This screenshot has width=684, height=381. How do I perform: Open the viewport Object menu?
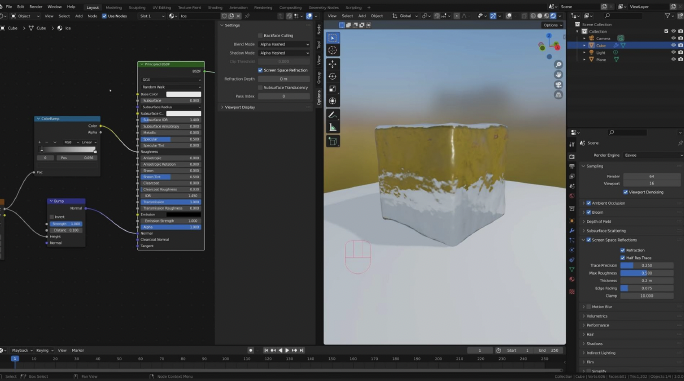tap(376, 16)
